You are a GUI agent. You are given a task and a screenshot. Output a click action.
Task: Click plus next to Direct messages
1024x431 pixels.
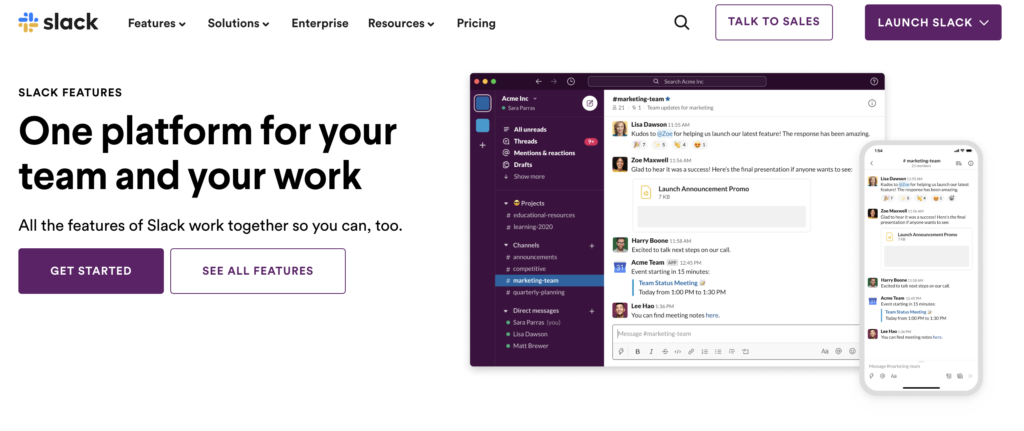tap(592, 311)
